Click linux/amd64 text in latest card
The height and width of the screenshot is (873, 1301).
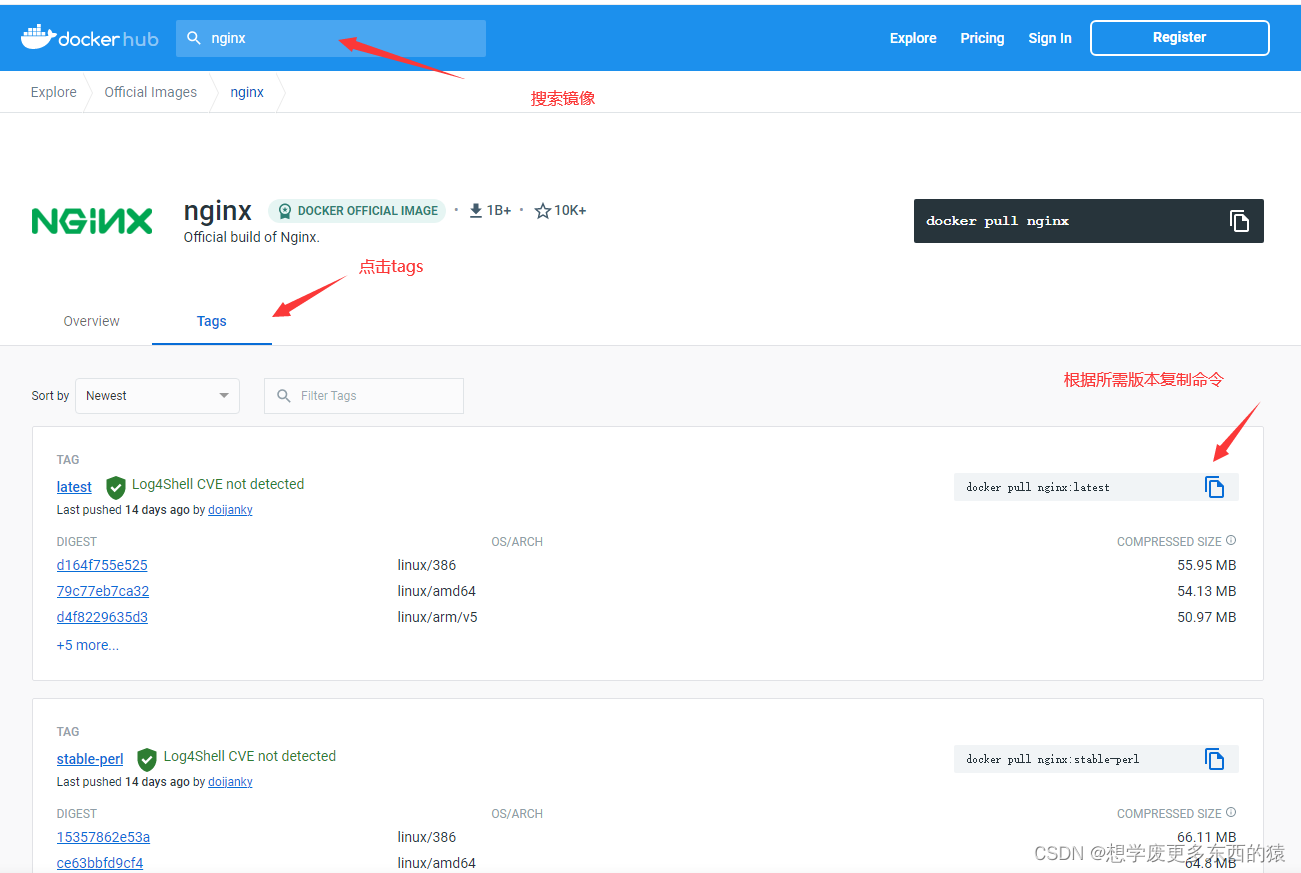(x=436, y=591)
